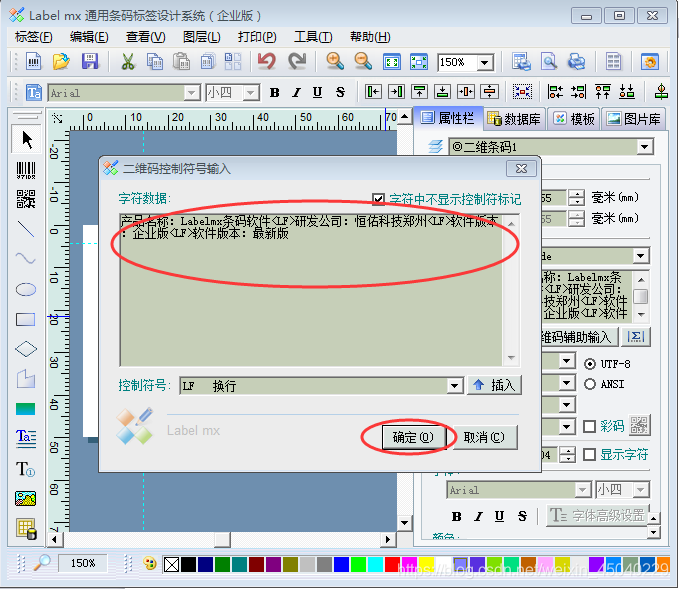The height and width of the screenshot is (589, 679).
Task: Open the 查看(V) menu
Action: tap(146, 37)
